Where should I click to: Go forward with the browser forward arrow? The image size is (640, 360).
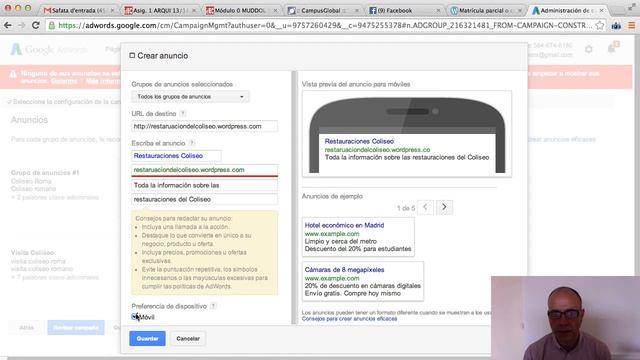point(21,25)
